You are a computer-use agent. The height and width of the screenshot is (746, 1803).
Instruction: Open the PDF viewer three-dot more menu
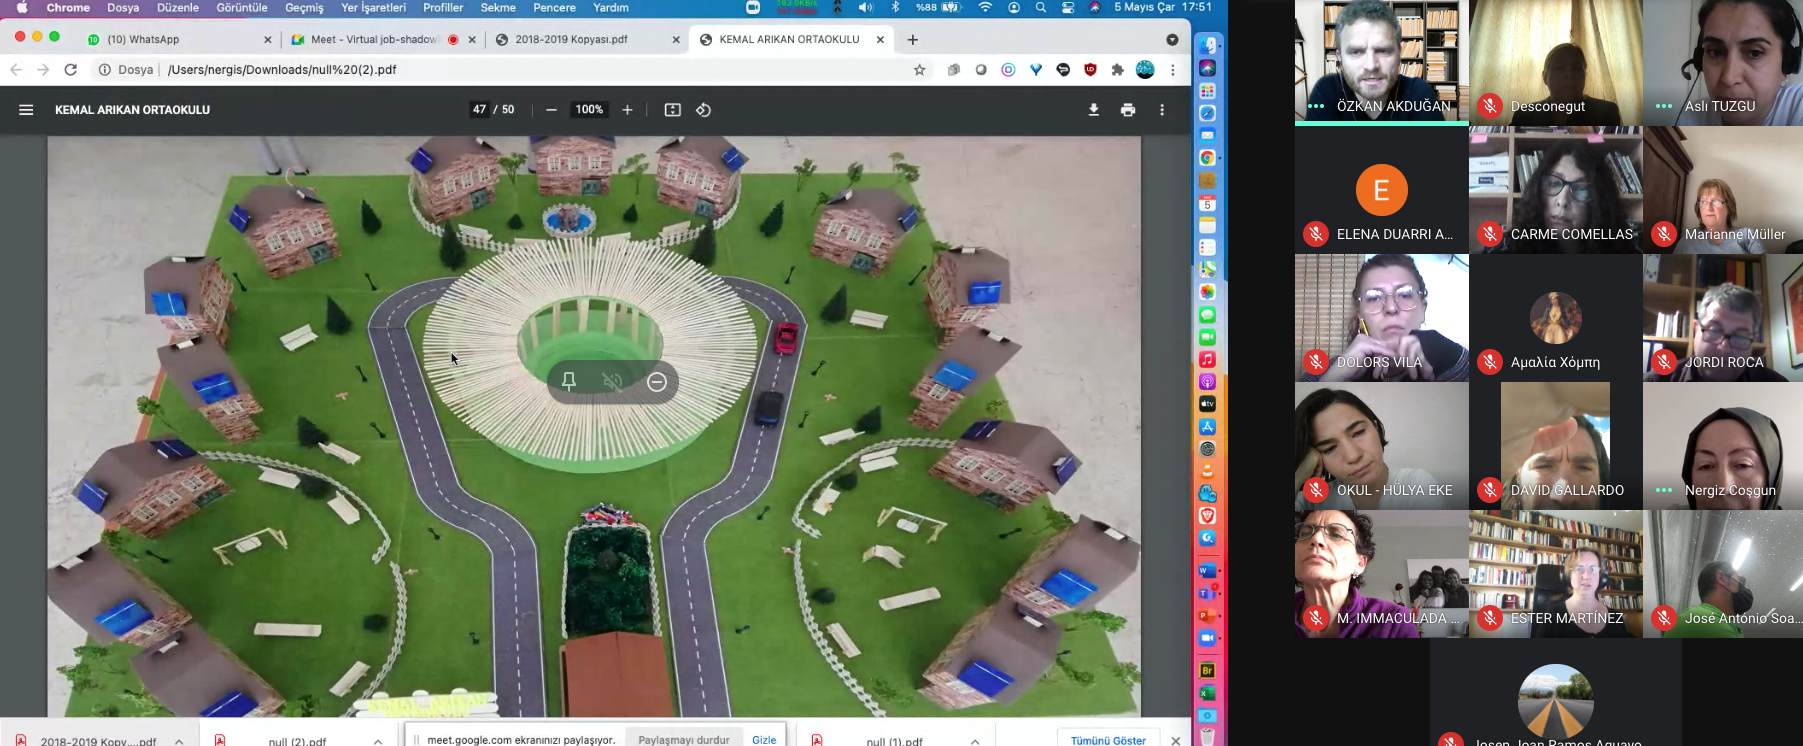[x=1162, y=110]
